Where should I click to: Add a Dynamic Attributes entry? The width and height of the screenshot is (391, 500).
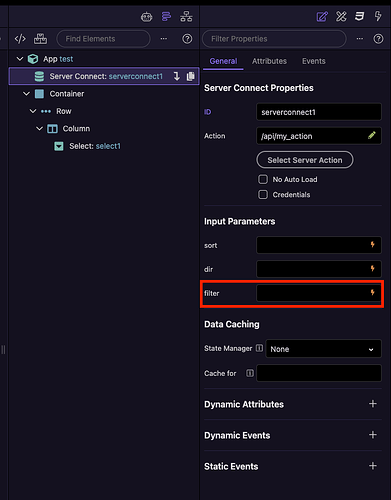click(373, 404)
